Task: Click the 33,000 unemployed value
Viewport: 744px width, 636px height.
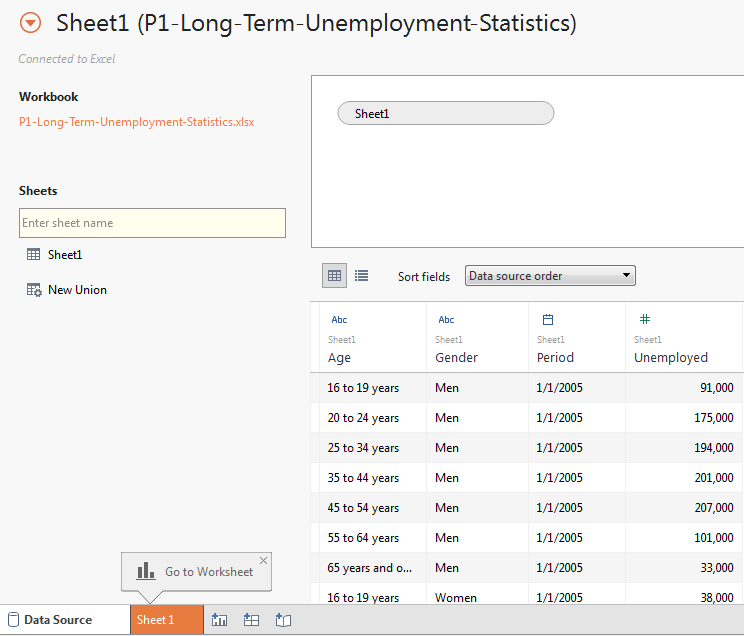Action: 716,568
